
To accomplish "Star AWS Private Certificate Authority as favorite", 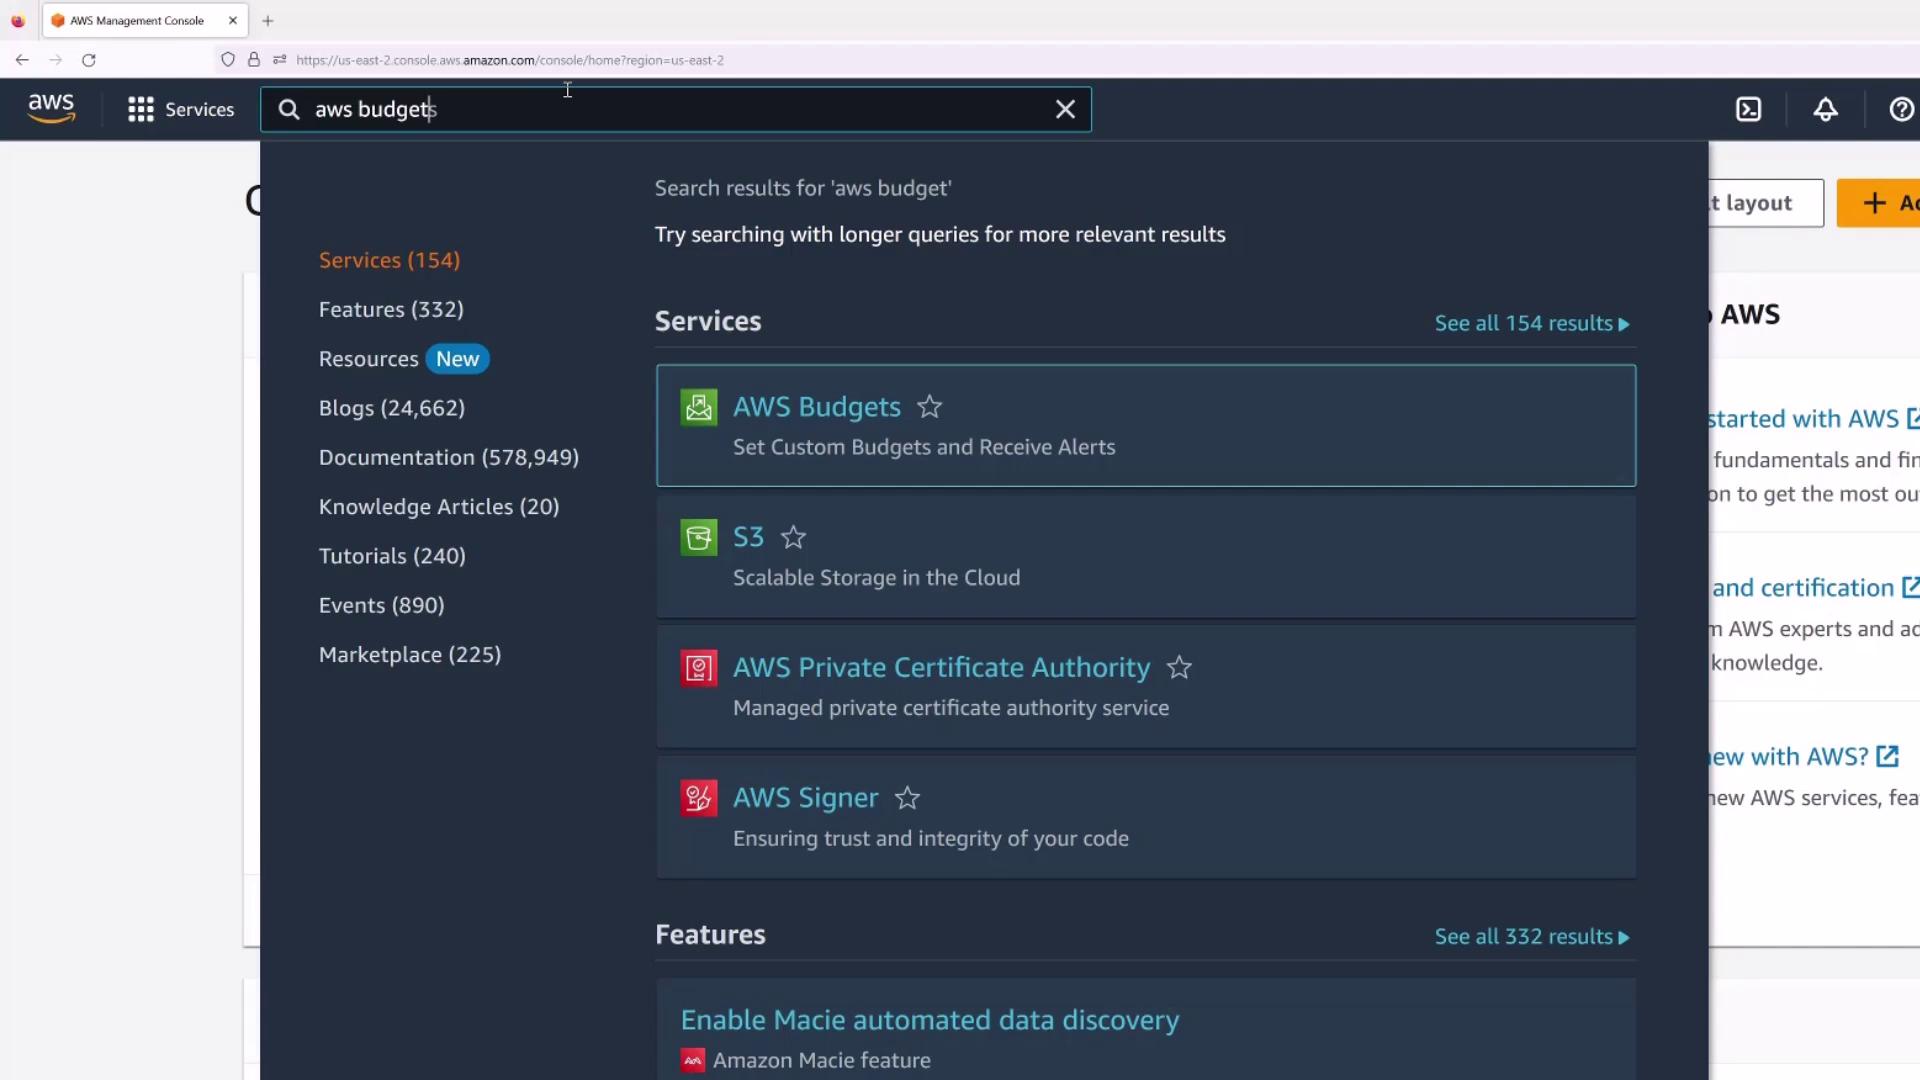I will click(1179, 668).
